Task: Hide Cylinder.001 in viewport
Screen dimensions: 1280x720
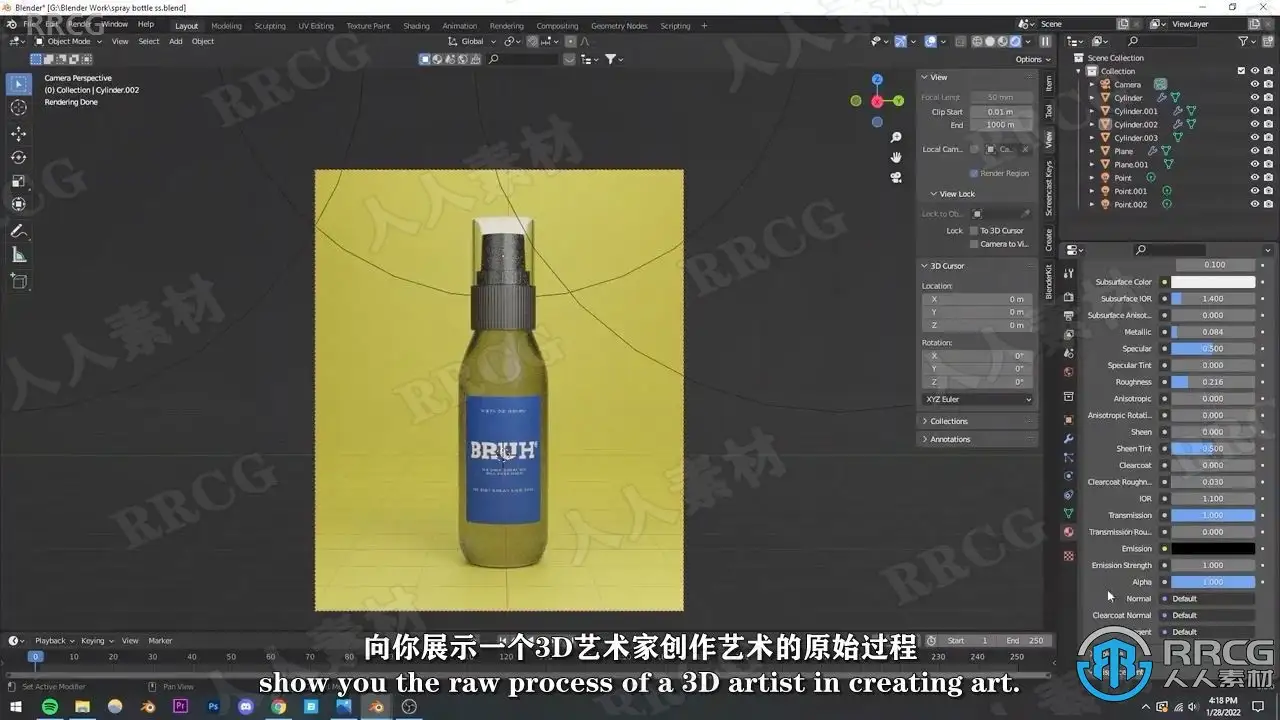Action: click(1255, 111)
